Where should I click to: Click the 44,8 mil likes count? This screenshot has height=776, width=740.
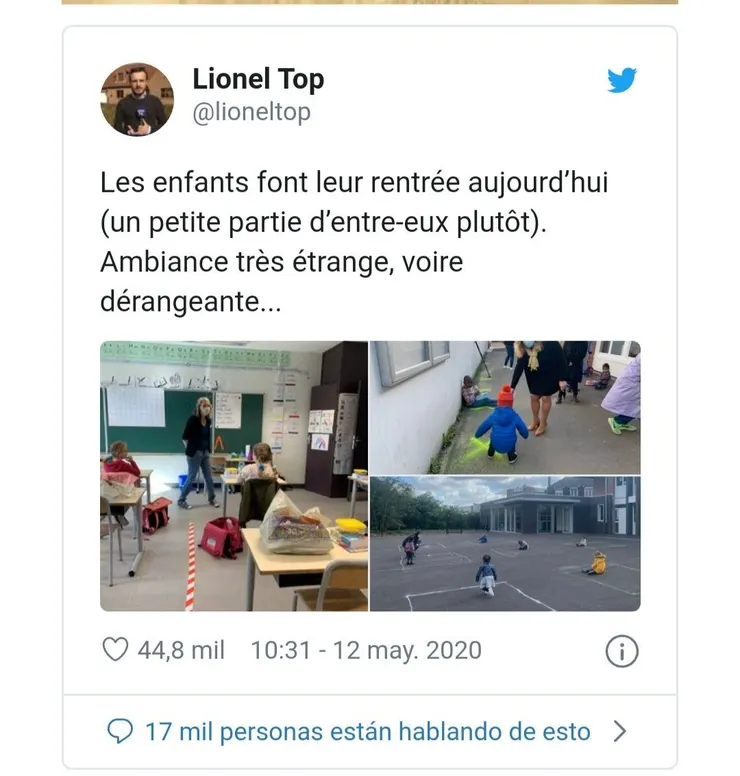tap(181, 650)
